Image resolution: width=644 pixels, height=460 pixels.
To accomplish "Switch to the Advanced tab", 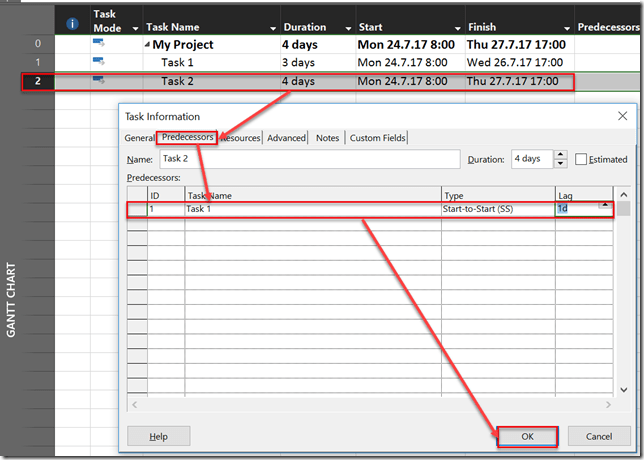I will point(286,138).
